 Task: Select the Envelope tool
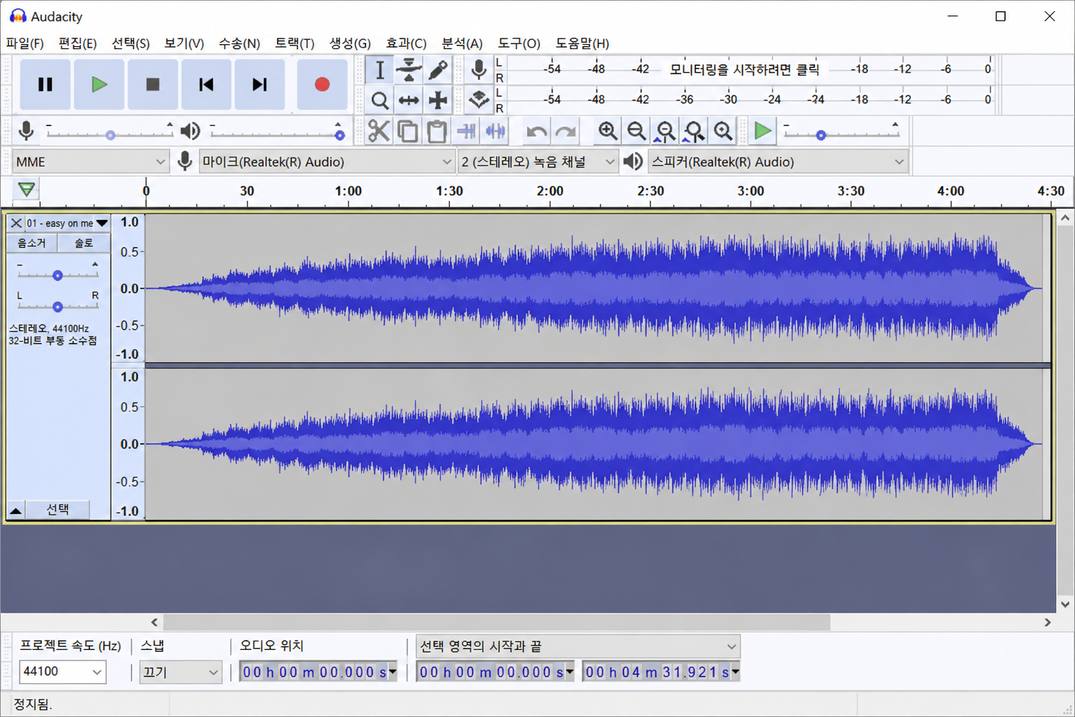[409, 70]
